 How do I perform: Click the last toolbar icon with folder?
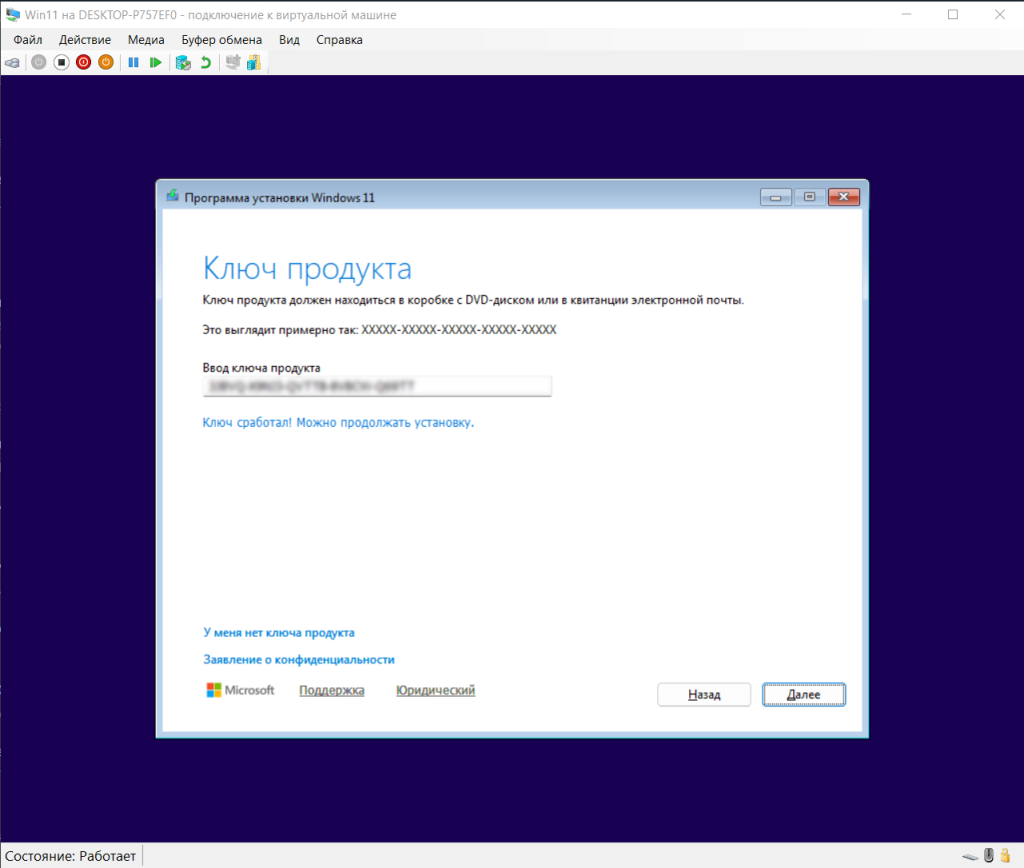[x=254, y=63]
